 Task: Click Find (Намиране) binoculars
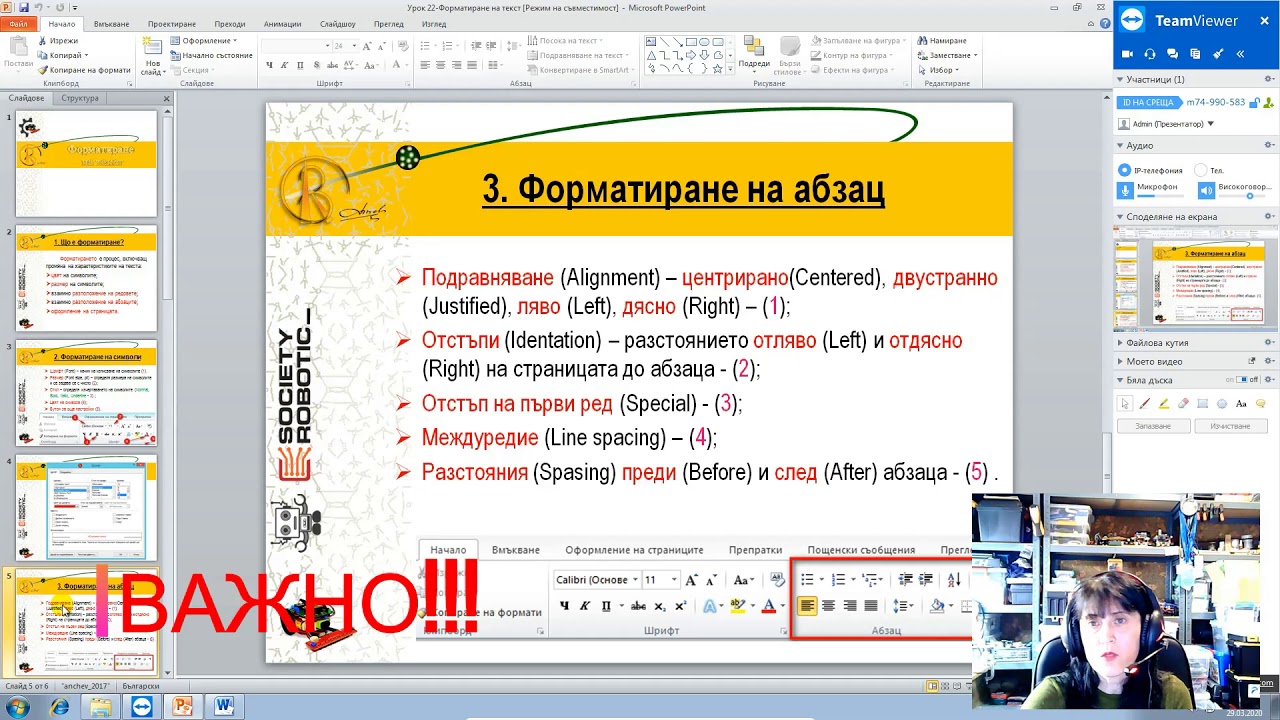pos(941,41)
